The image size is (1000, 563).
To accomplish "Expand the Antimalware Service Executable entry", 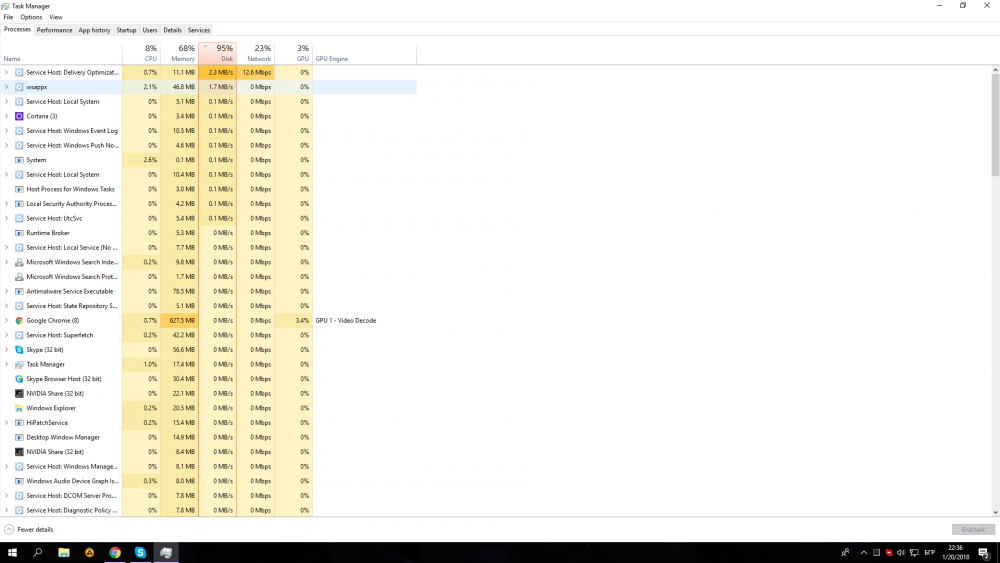I will [6, 291].
